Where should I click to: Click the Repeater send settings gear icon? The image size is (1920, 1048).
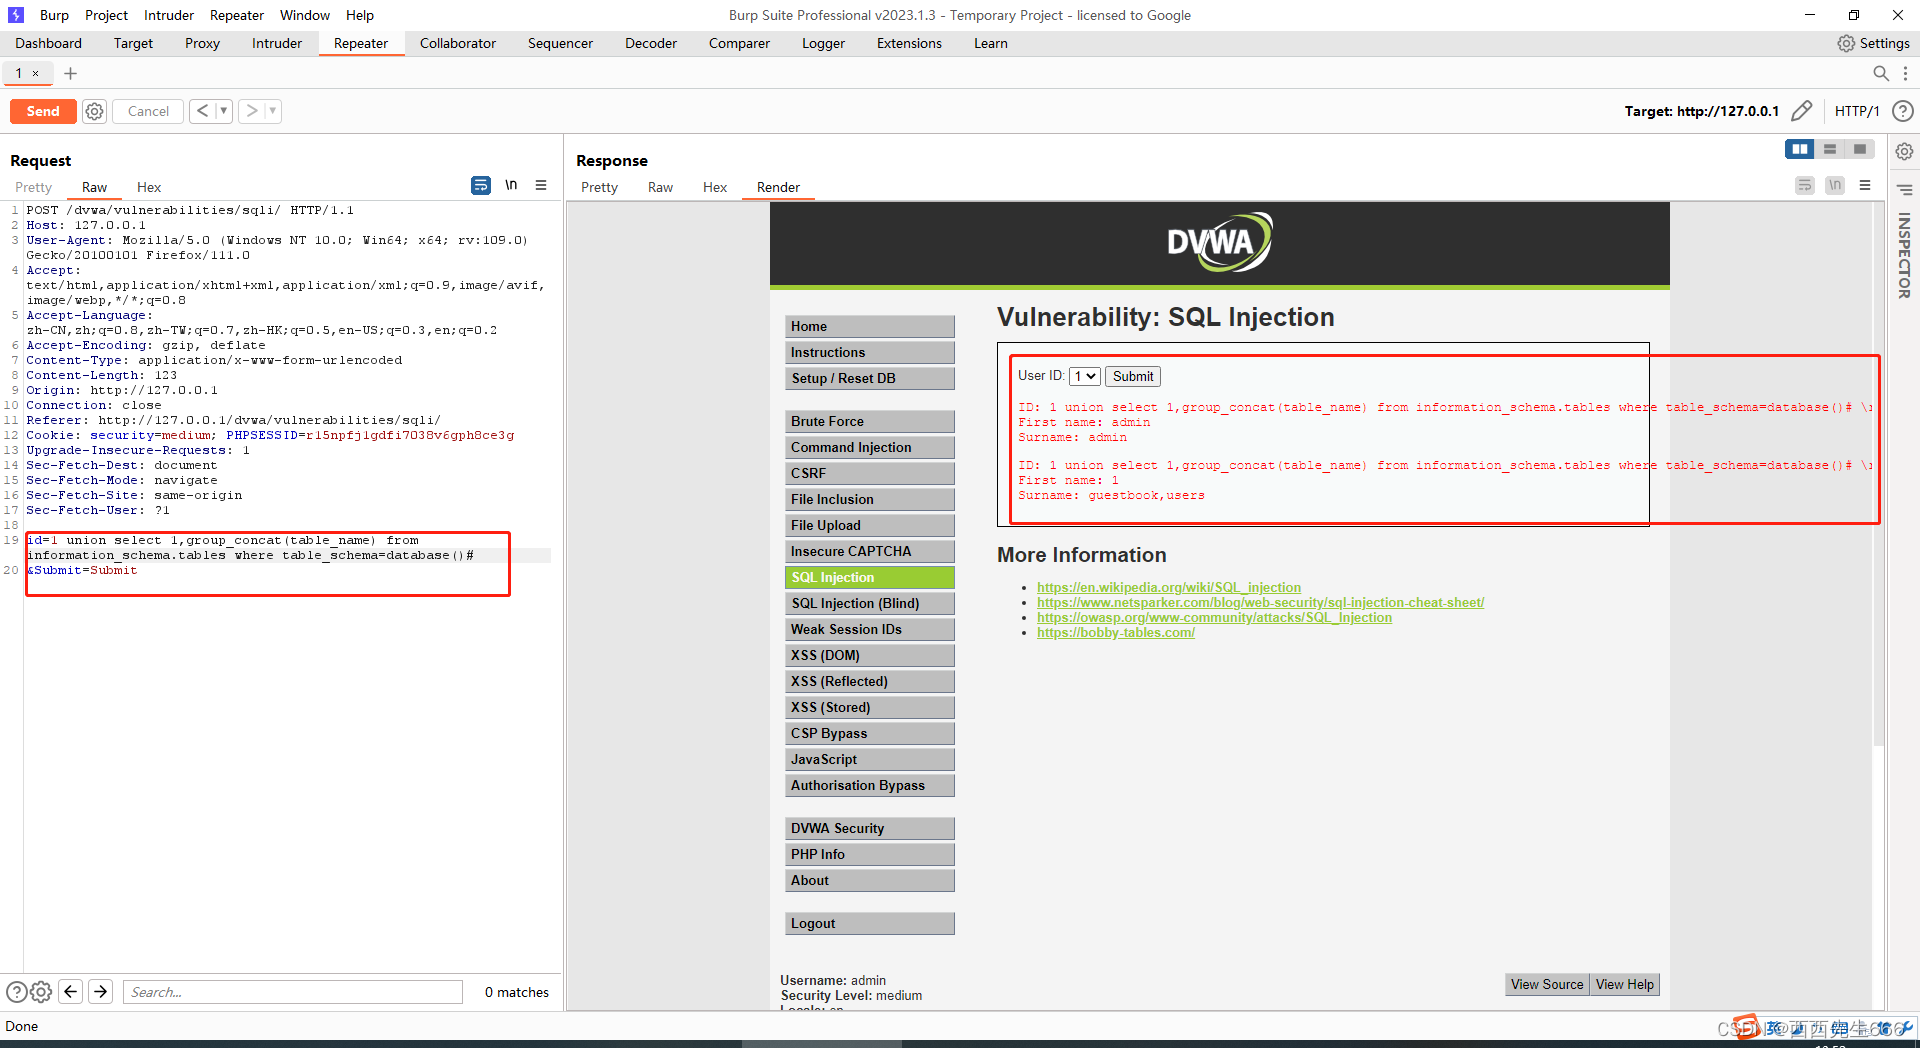point(94,111)
